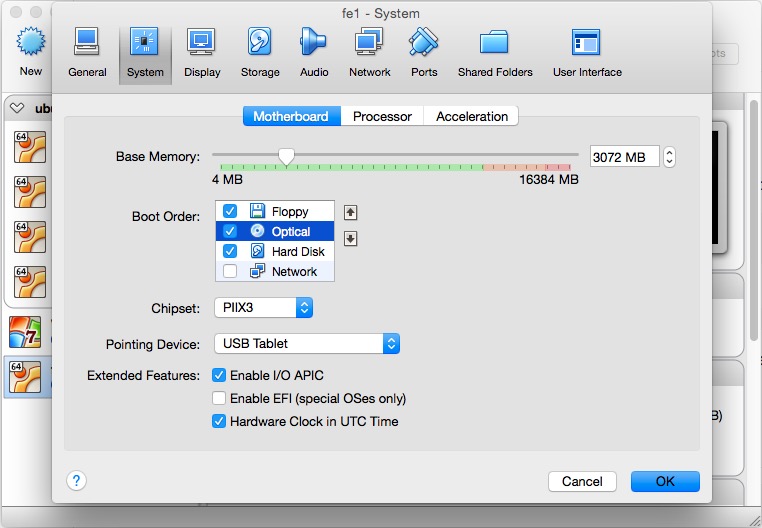Open the Ports settings icon
Image resolution: width=762 pixels, height=528 pixels.
(x=424, y=52)
